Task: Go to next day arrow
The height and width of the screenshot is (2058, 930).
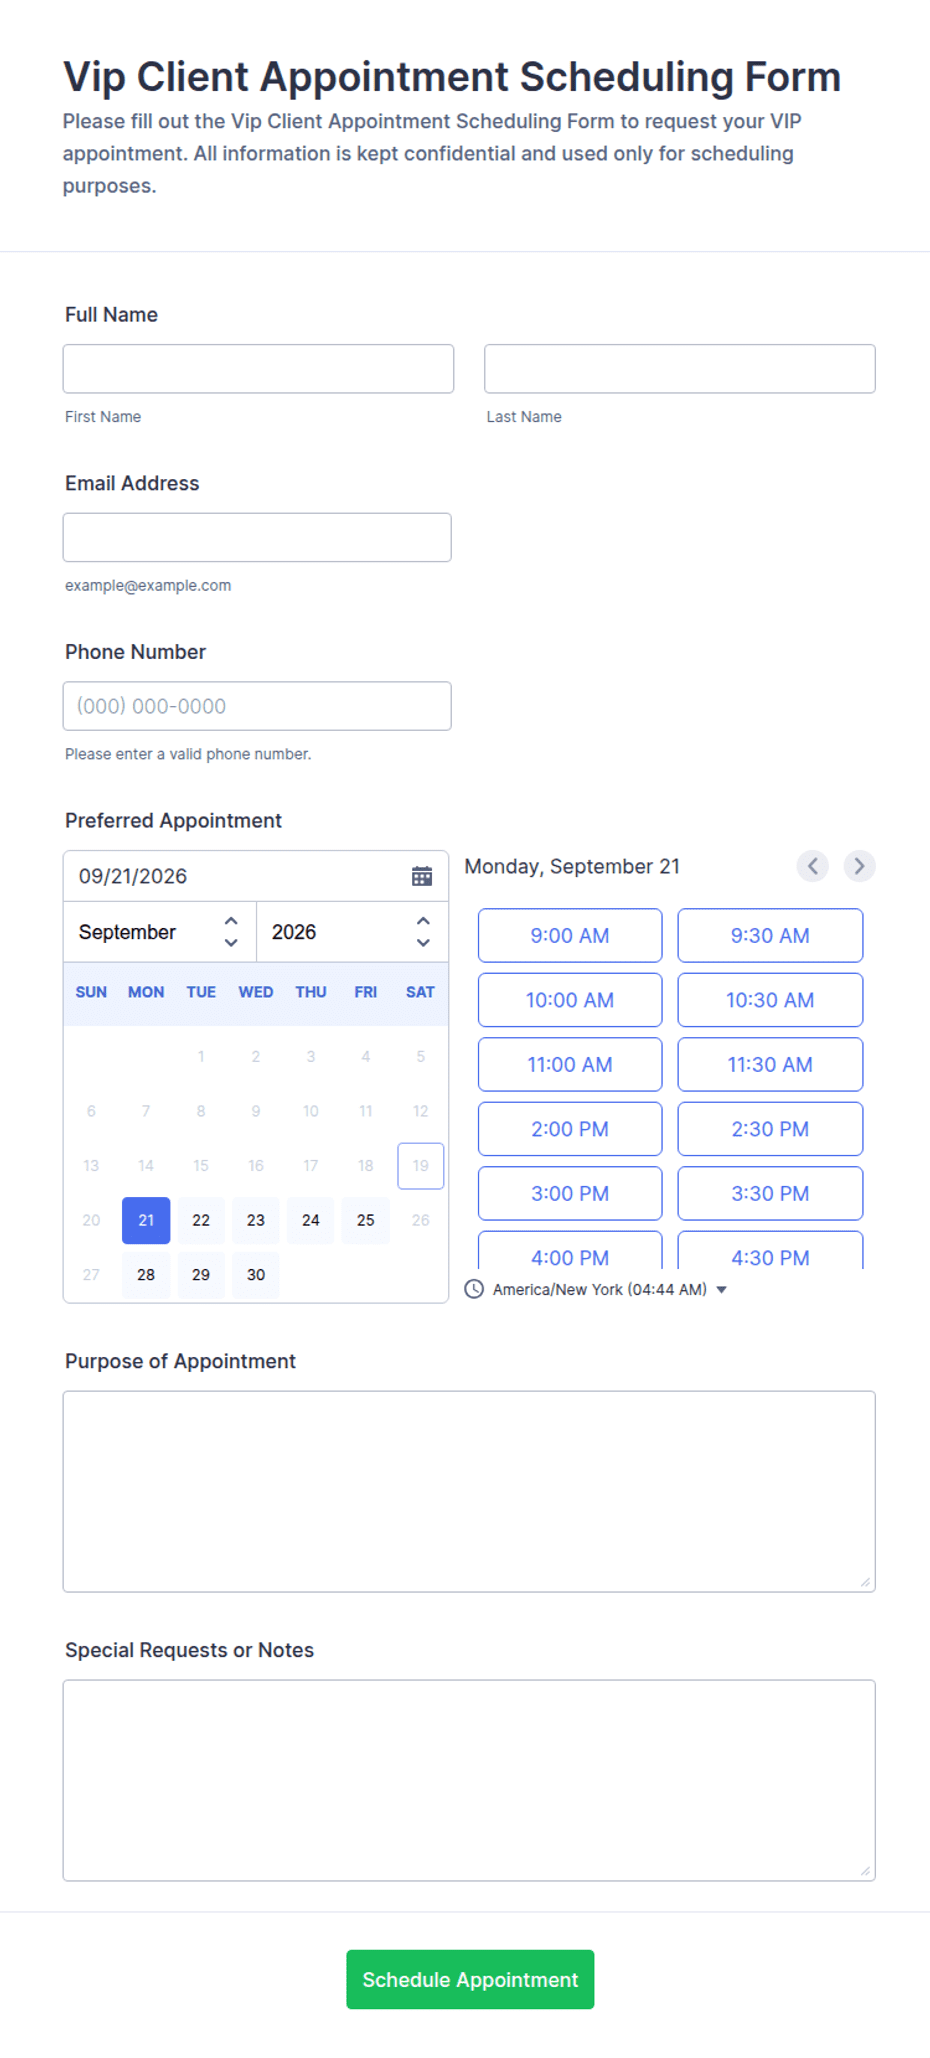Action: (x=859, y=866)
